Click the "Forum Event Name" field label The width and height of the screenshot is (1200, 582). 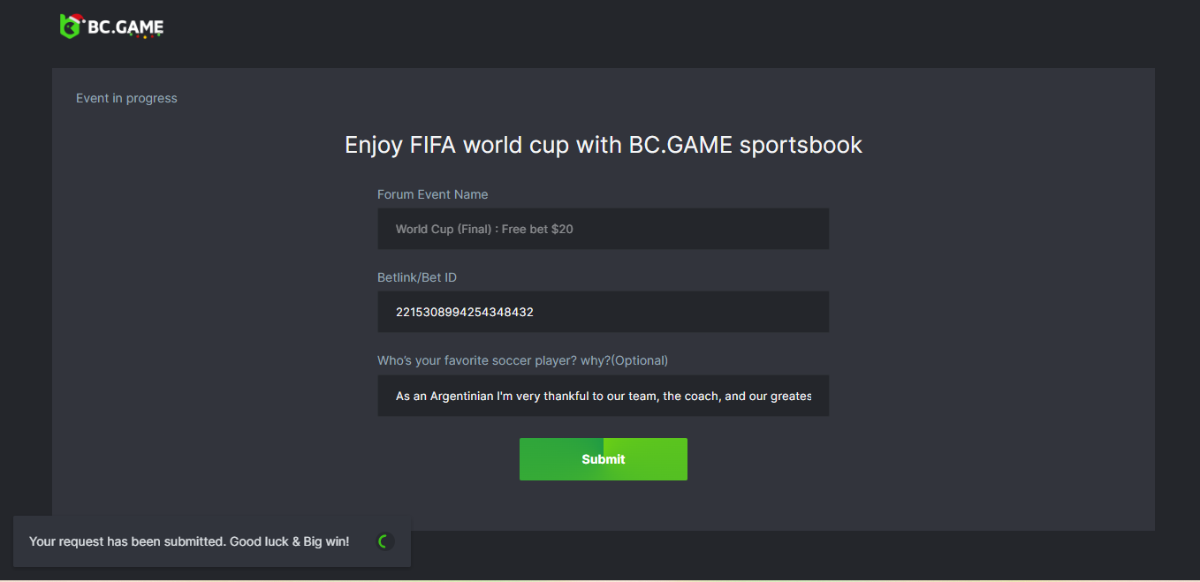tap(432, 194)
